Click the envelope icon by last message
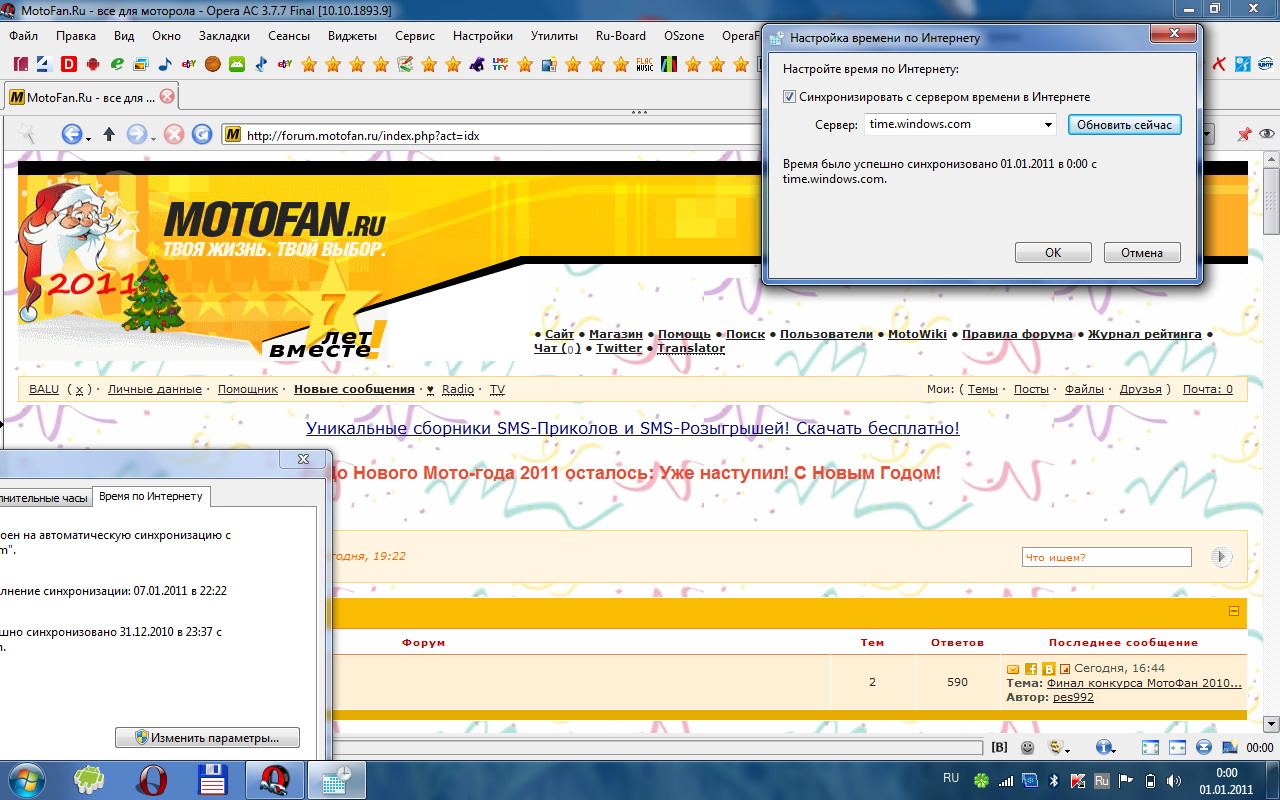Viewport: 1280px width, 800px height. [1013, 668]
